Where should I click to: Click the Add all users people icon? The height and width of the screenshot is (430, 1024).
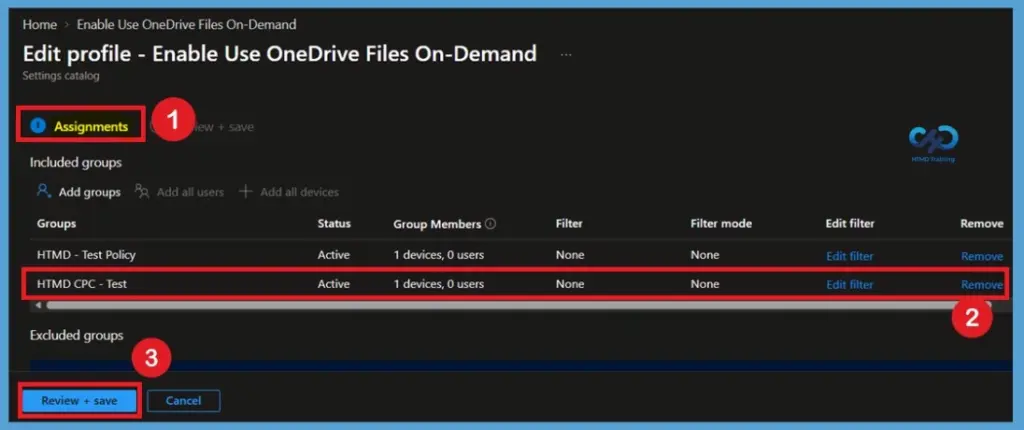[x=142, y=191]
